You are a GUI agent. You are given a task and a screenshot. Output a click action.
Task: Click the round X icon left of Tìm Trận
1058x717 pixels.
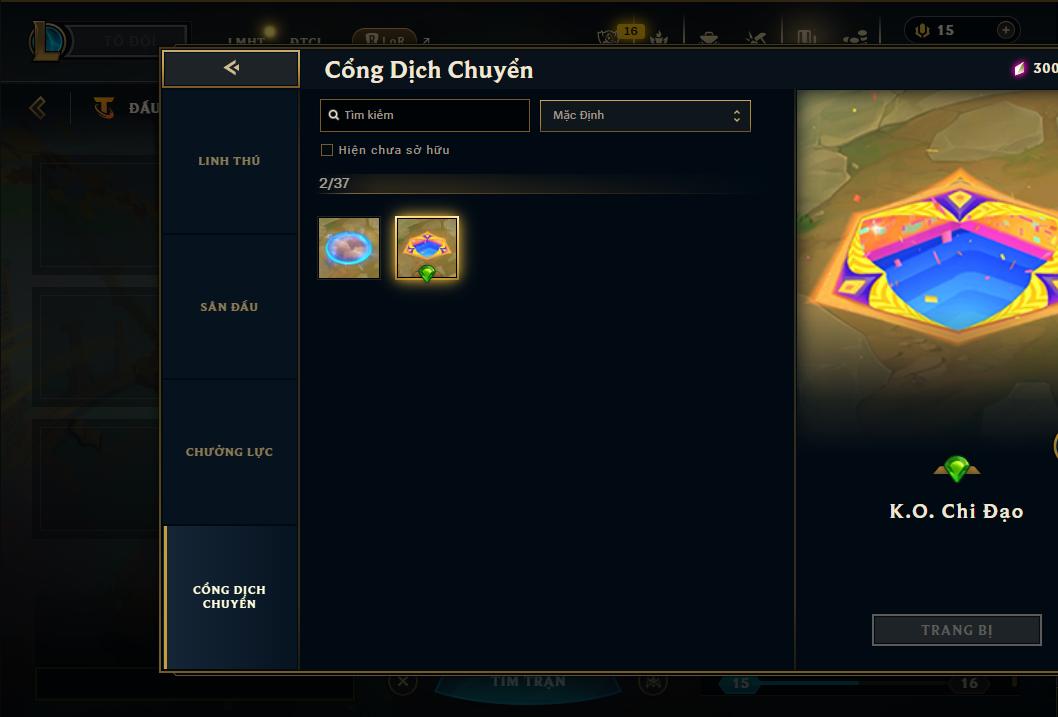point(403,681)
